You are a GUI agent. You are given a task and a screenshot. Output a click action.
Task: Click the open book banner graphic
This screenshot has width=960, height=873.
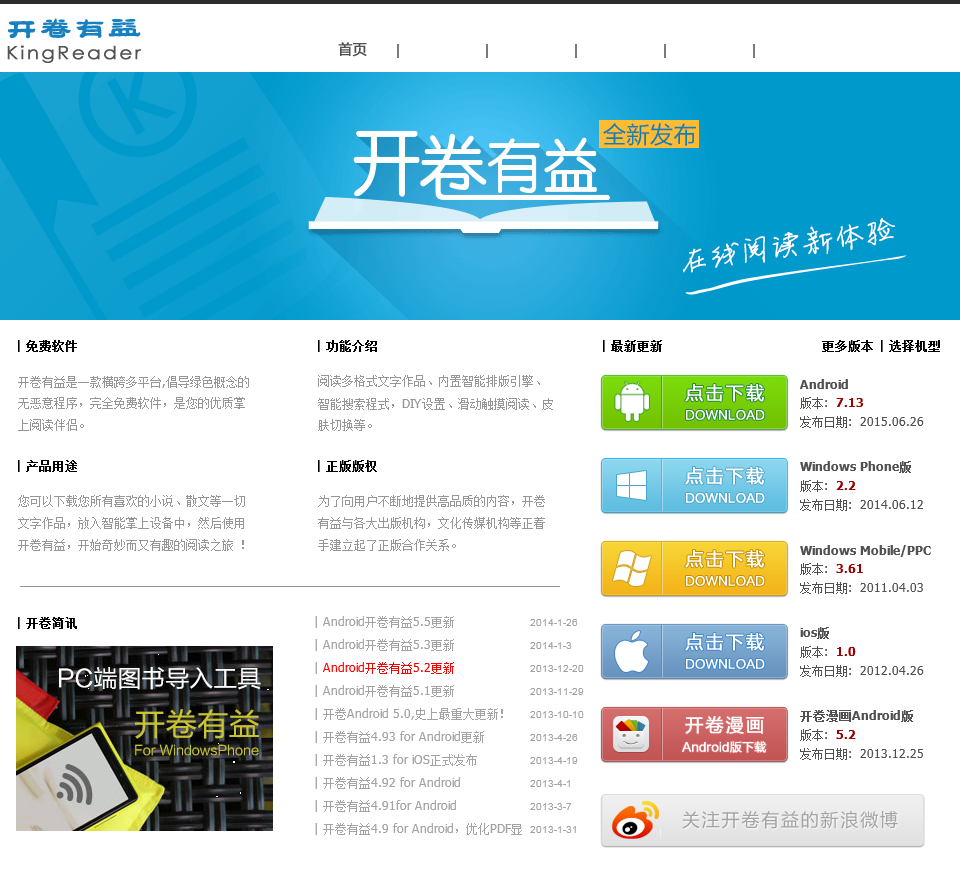(x=483, y=215)
